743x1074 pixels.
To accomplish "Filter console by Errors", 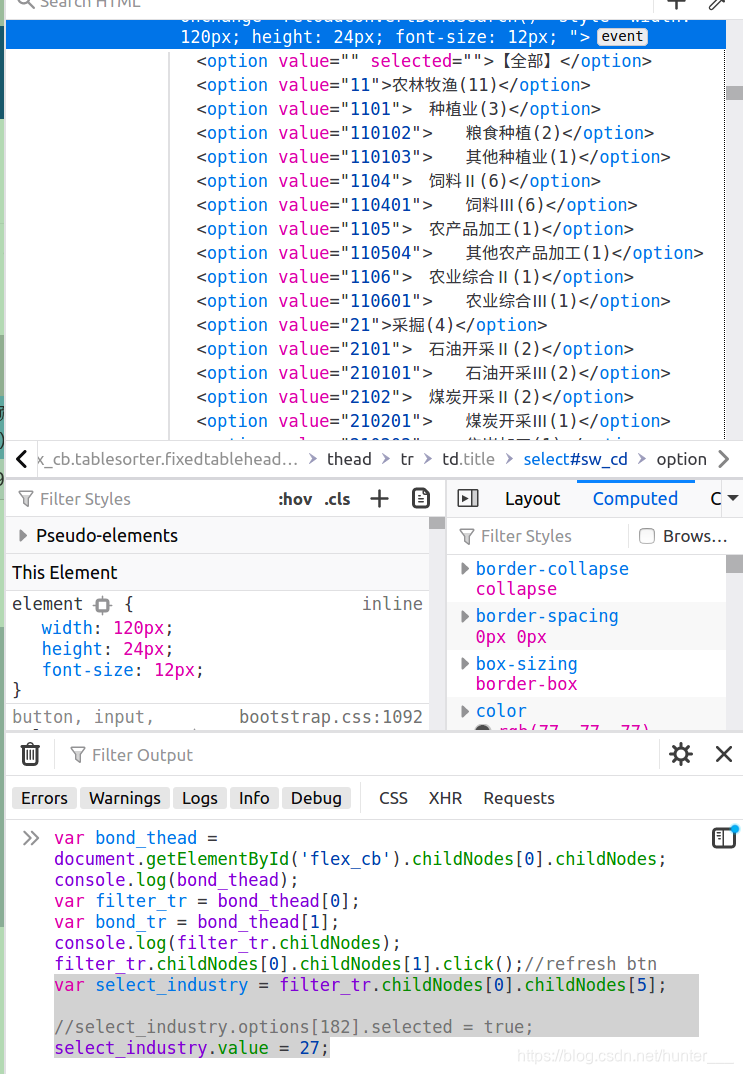I will pos(43,798).
